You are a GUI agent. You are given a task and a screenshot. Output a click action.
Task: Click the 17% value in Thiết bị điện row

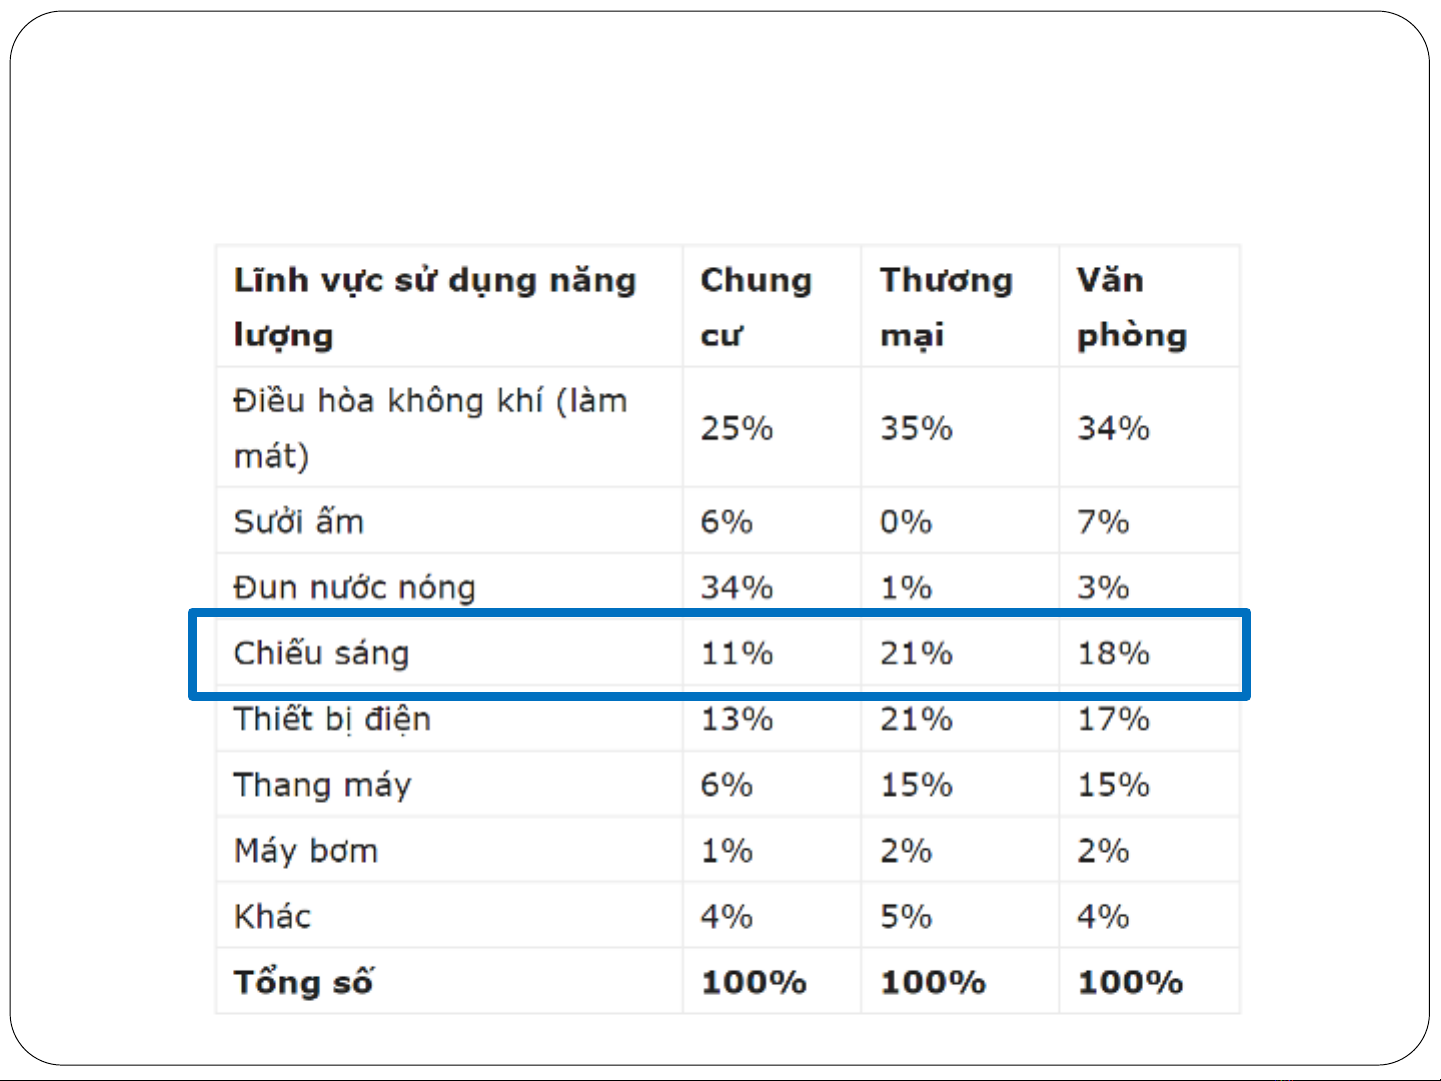(x=1113, y=719)
